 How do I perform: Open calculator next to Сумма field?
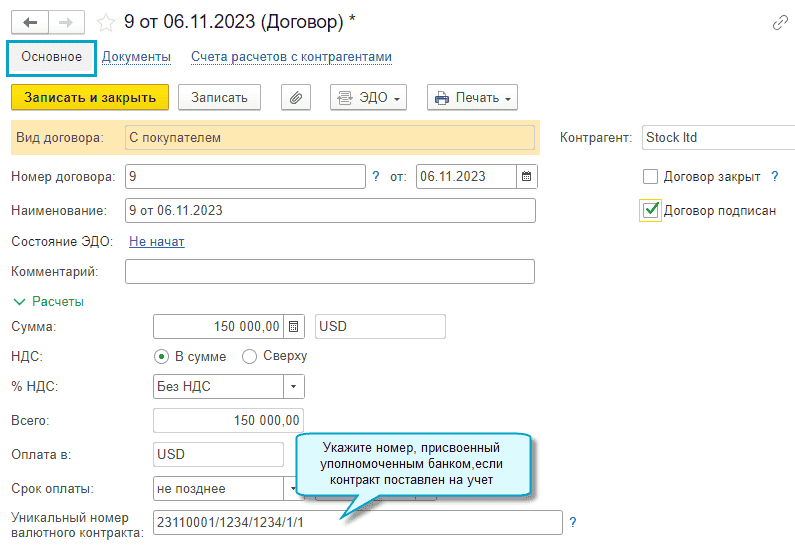(x=294, y=326)
